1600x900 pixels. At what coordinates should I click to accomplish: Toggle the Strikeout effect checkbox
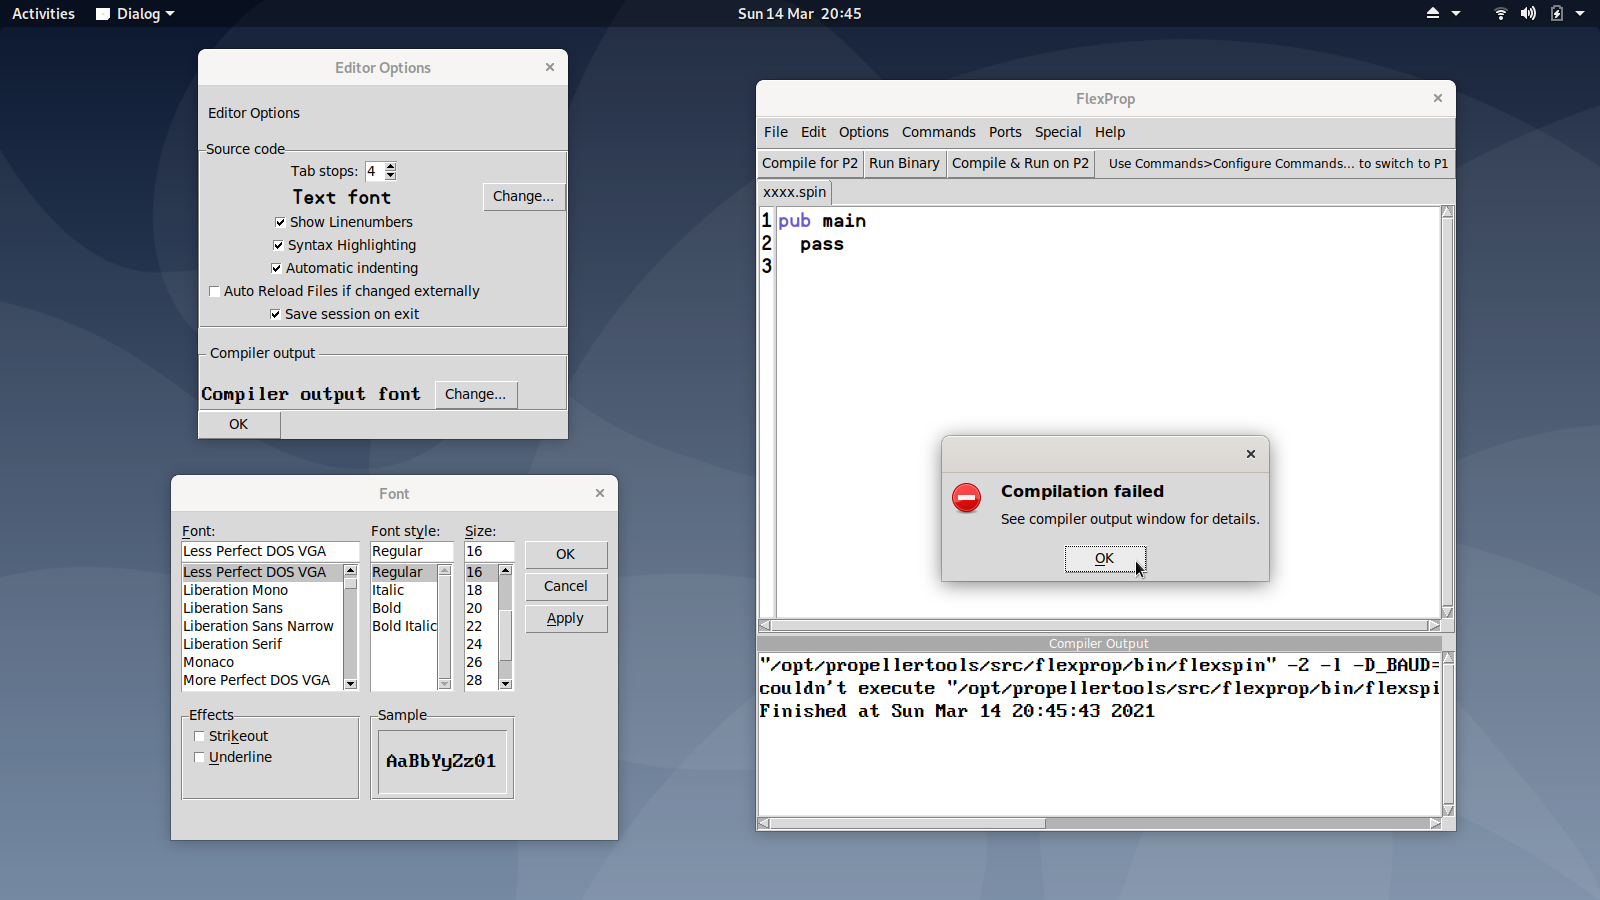(x=199, y=736)
